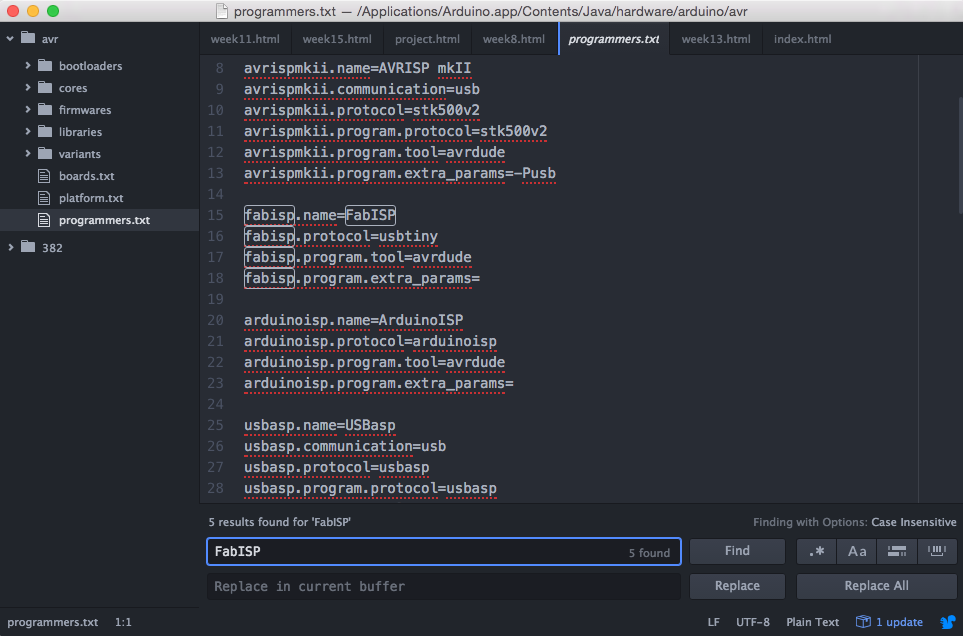Click the Replace All button
The image size is (963, 636).
point(876,586)
